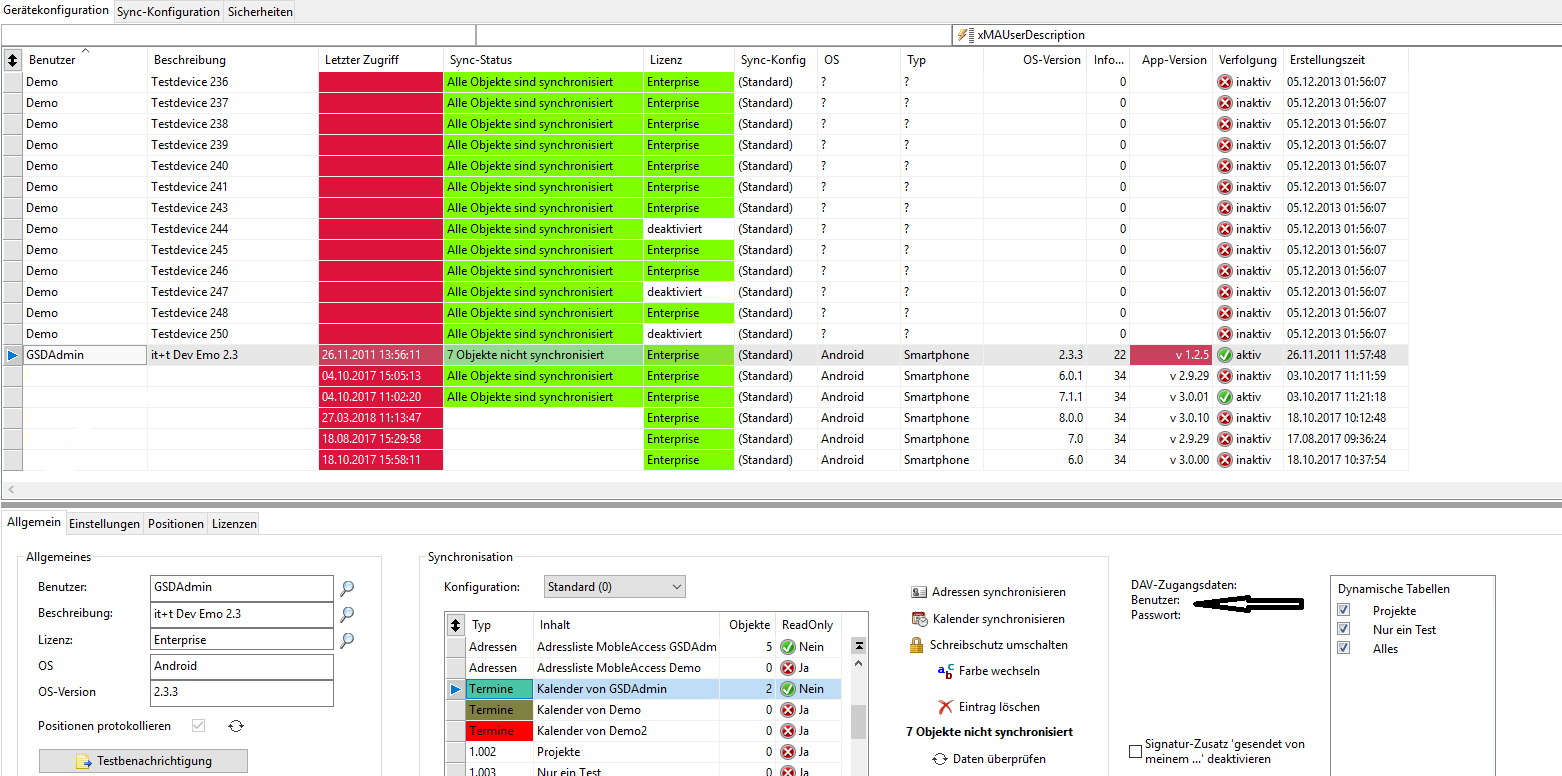
Task: Click green aktiv icon in v 3.0.01 row
Action: [1225, 397]
